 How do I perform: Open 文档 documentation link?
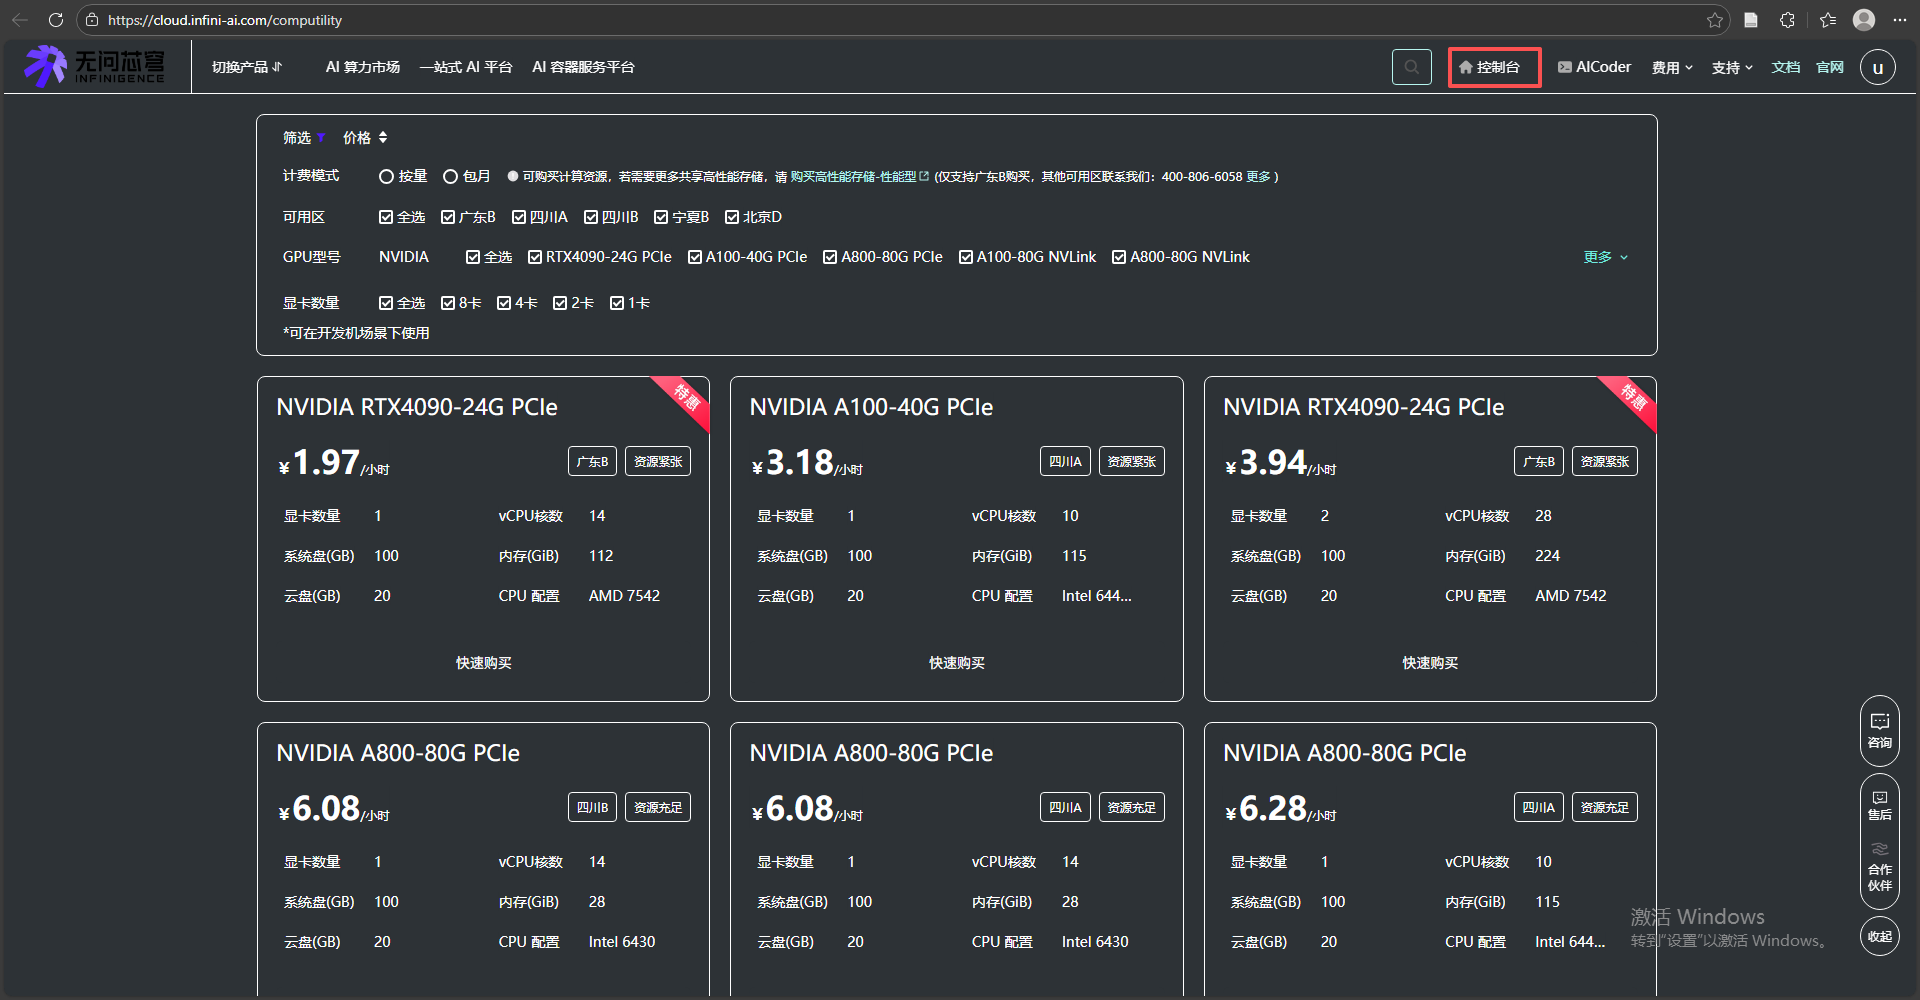click(1786, 67)
